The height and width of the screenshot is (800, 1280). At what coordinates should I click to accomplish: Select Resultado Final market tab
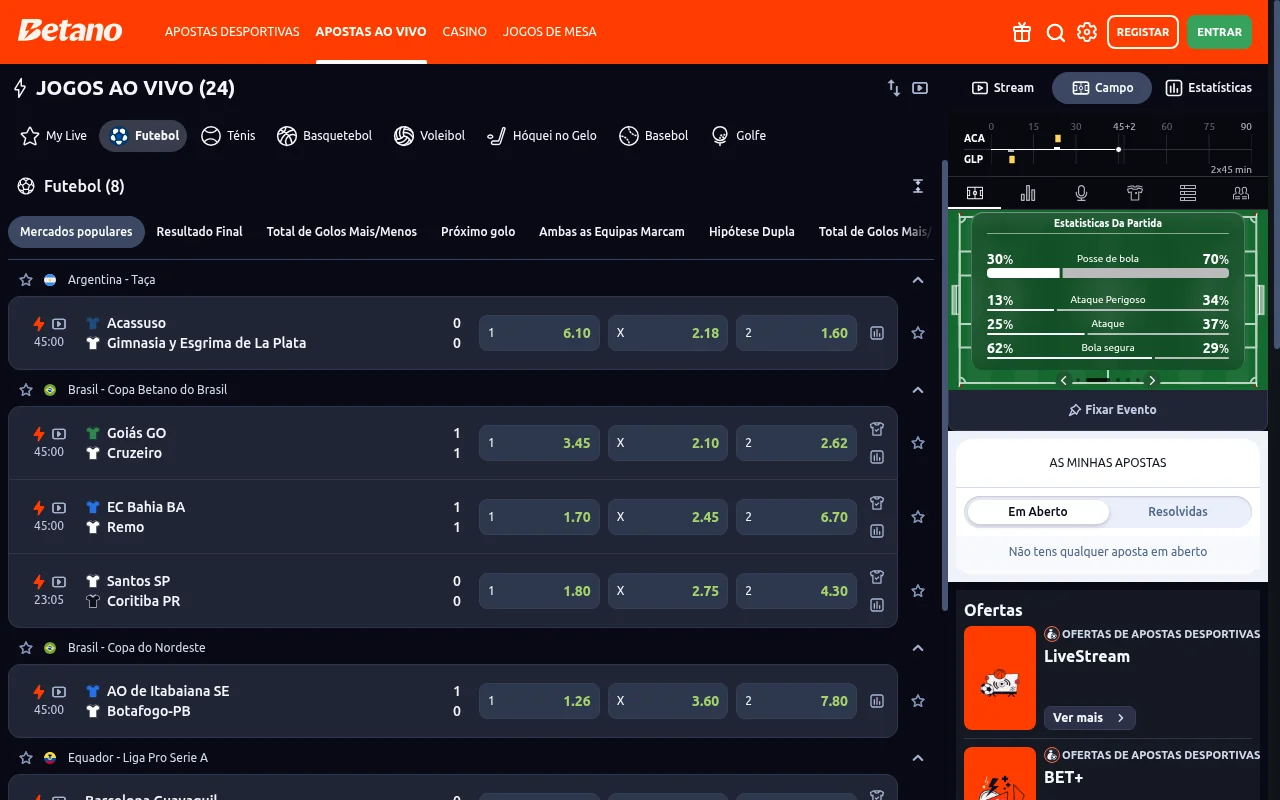click(x=199, y=232)
